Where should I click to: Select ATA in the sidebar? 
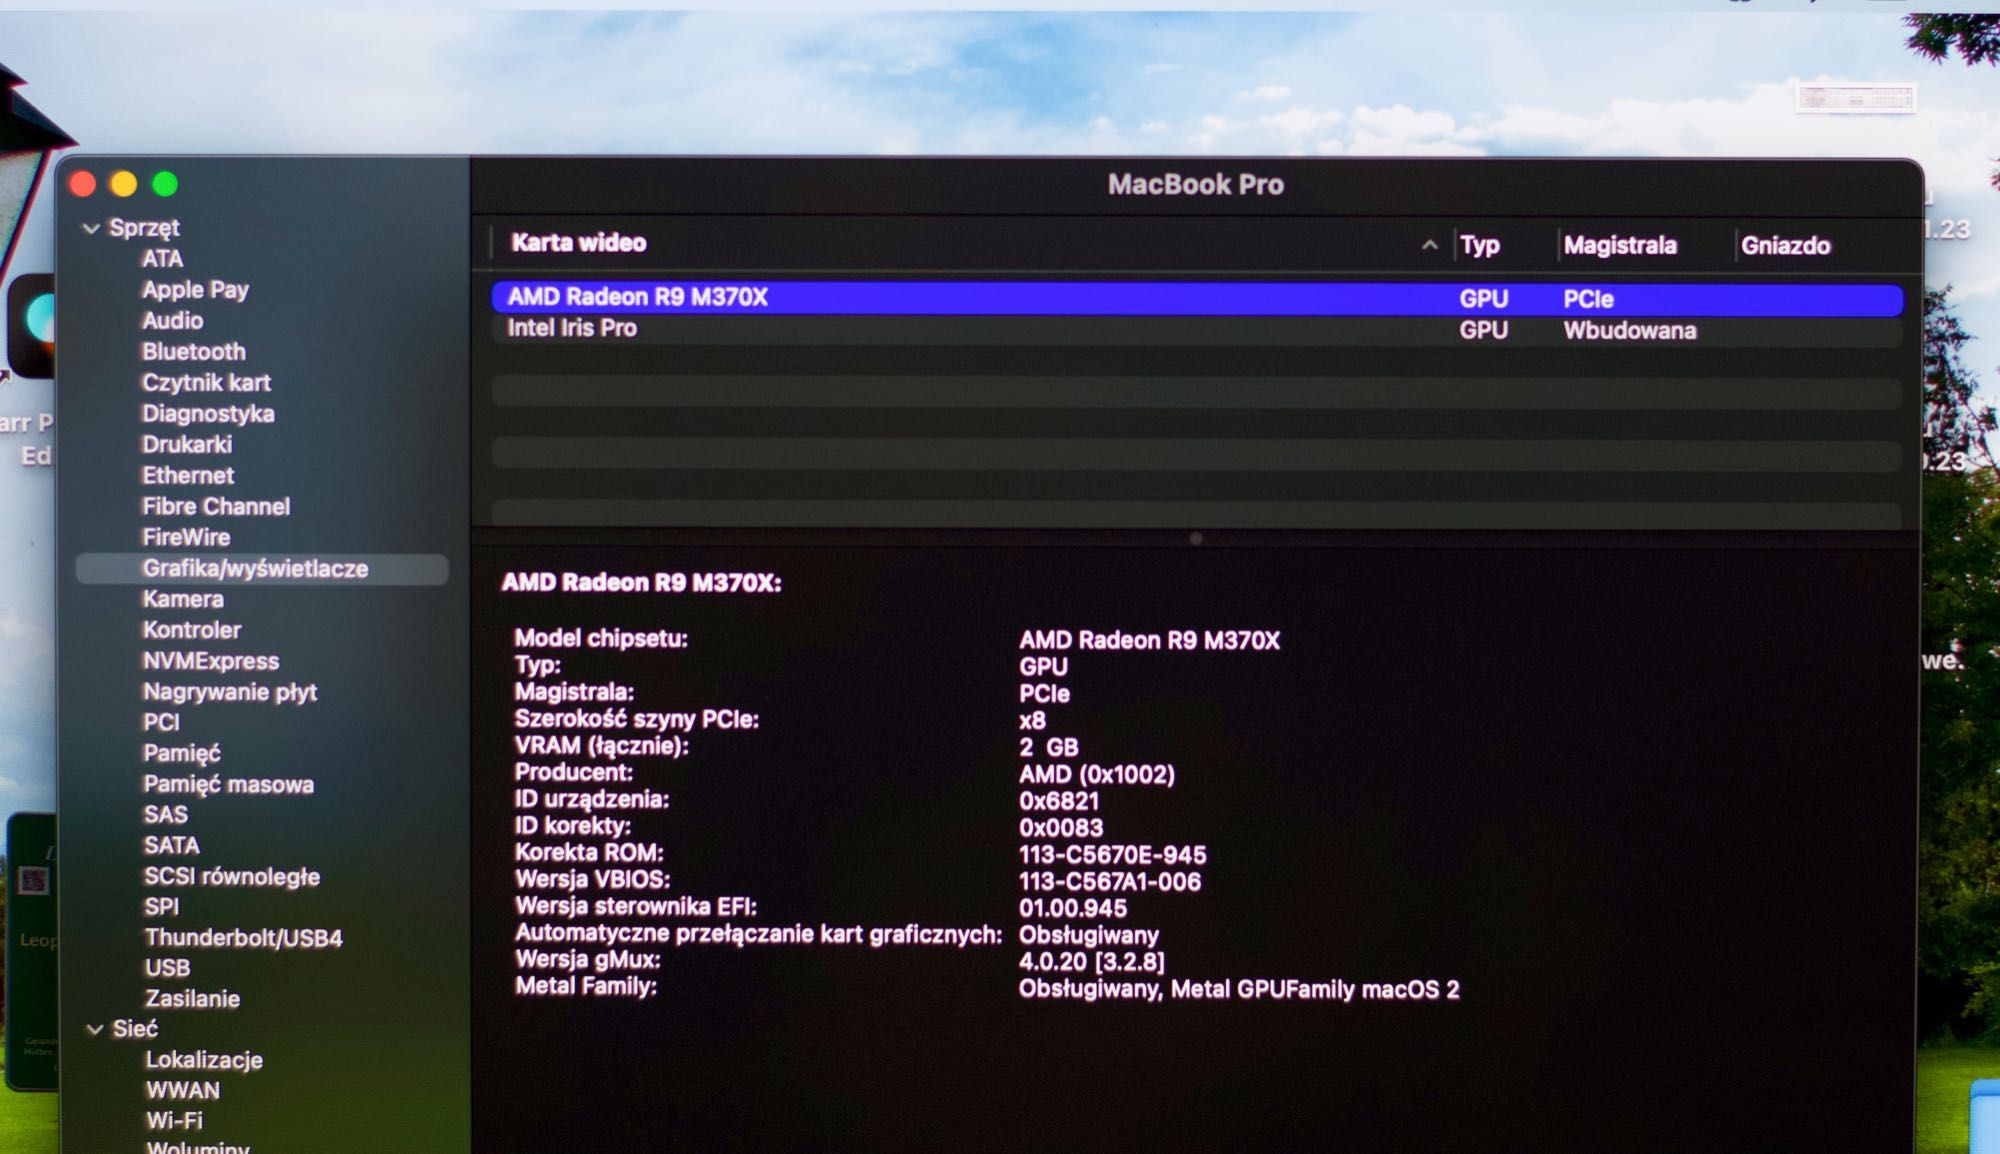pos(162,259)
